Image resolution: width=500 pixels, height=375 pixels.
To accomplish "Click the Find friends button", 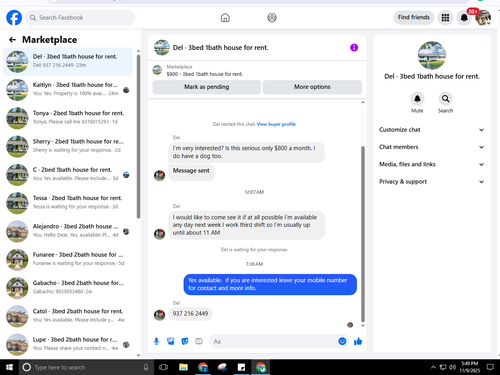I will tap(414, 17).
